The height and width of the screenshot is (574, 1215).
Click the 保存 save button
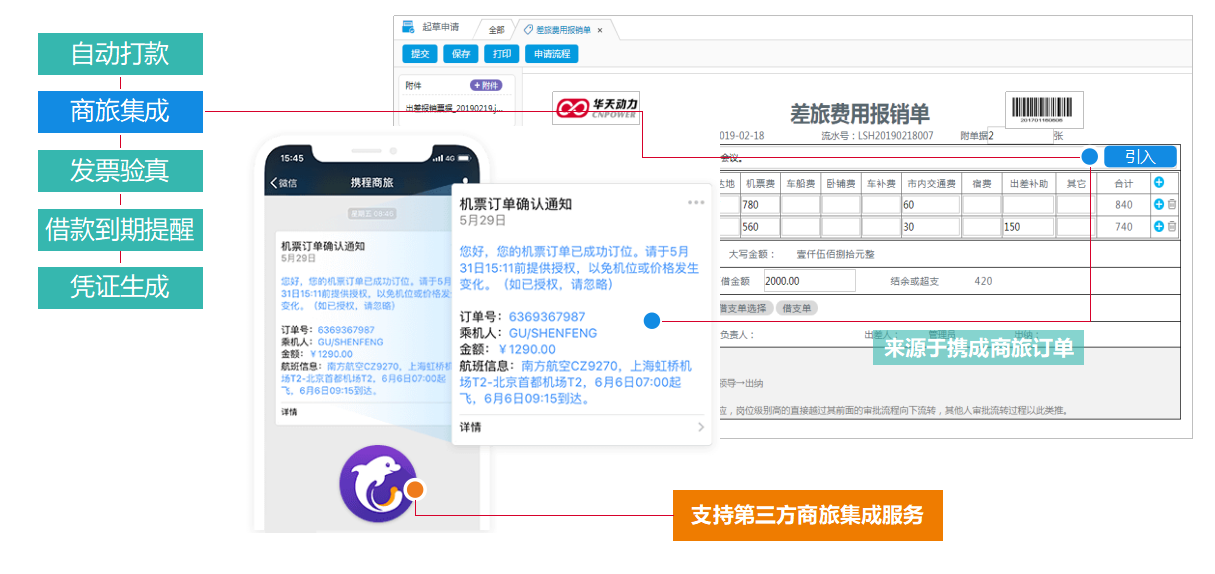[x=461, y=54]
